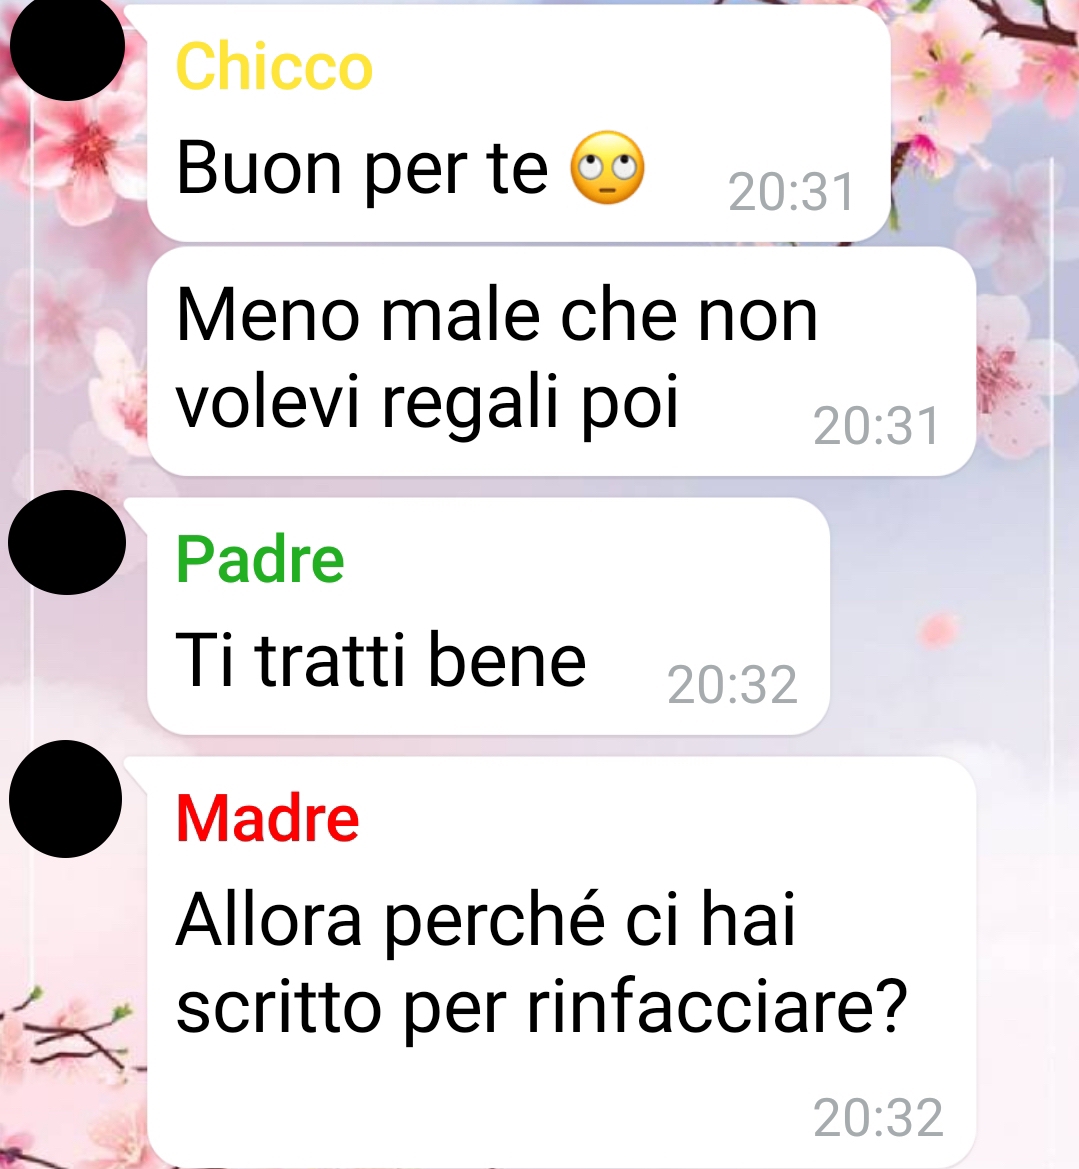Tap the 20:32 timestamp on Padre's message
This screenshot has height=1169, width=1079.
tap(732, 684)
